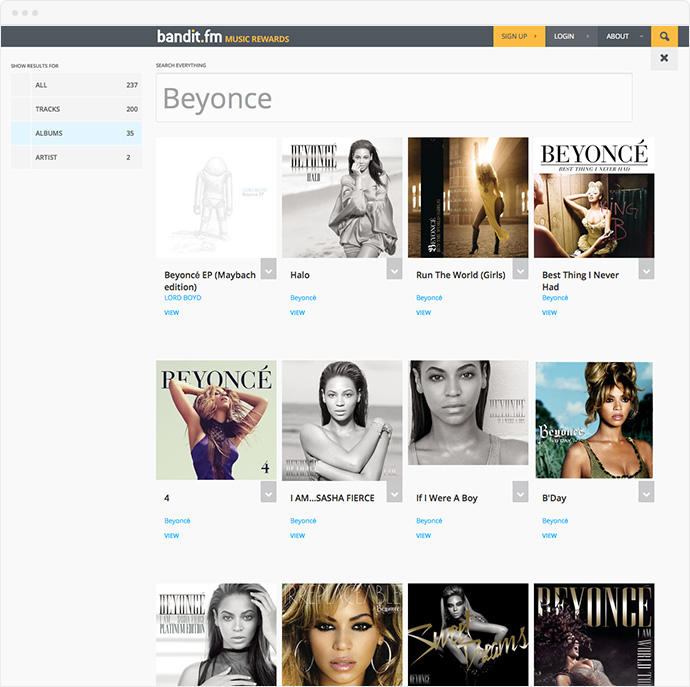Click the LORD BOYD artist link
690x687 pixels.
[x=183, y=298]
